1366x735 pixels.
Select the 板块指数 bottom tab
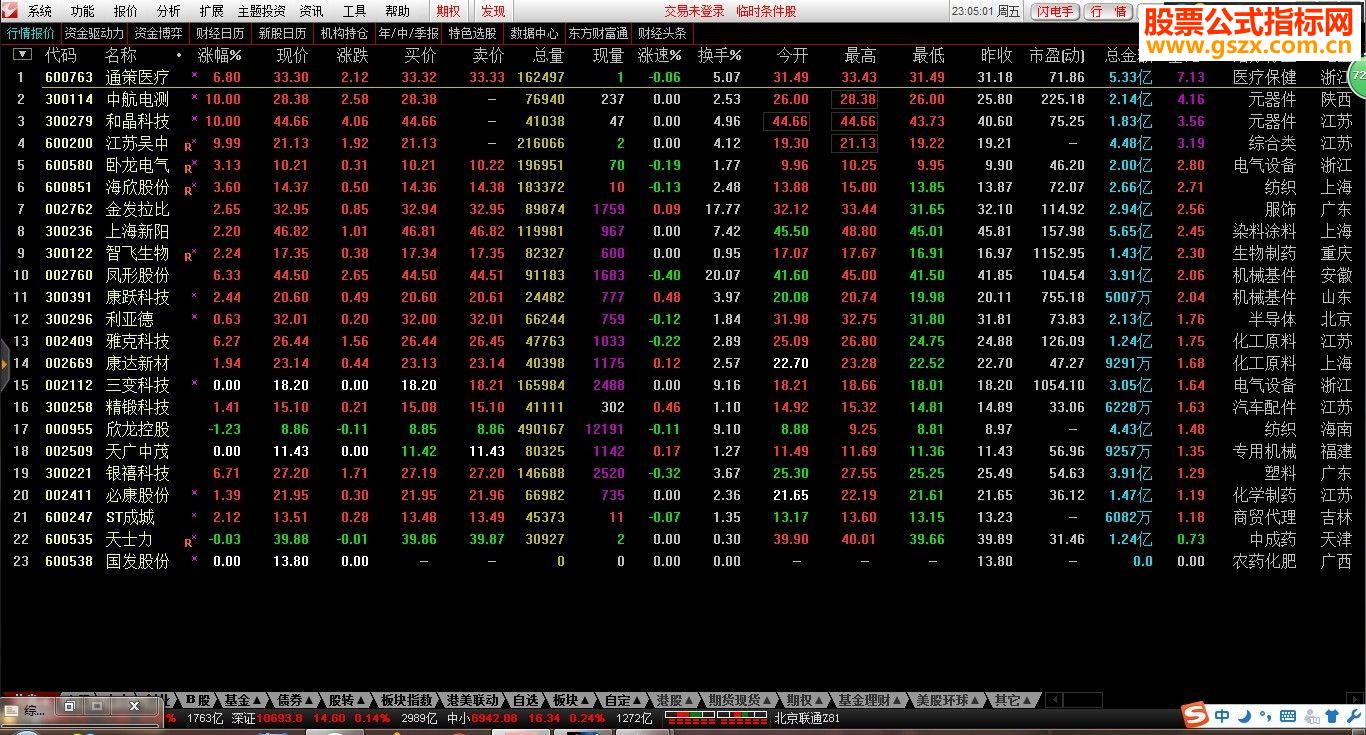pos(407,700)
